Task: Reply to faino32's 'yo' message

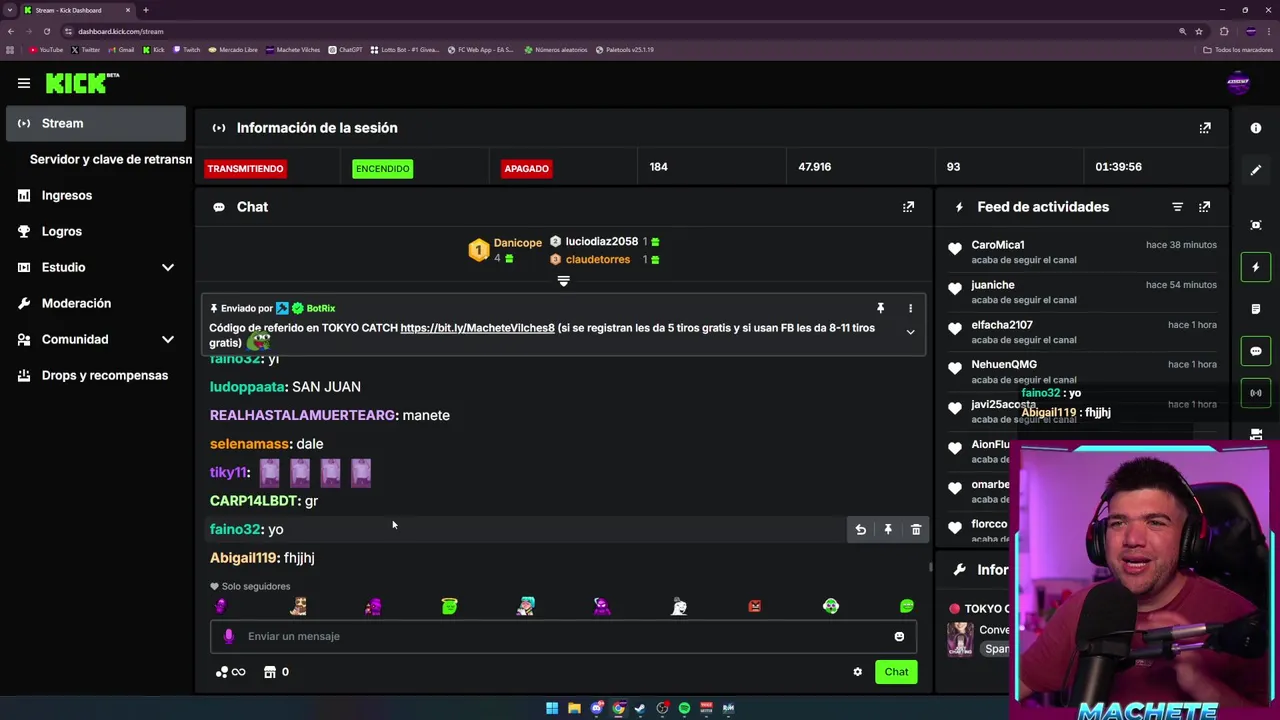Action: click(860, 530)
